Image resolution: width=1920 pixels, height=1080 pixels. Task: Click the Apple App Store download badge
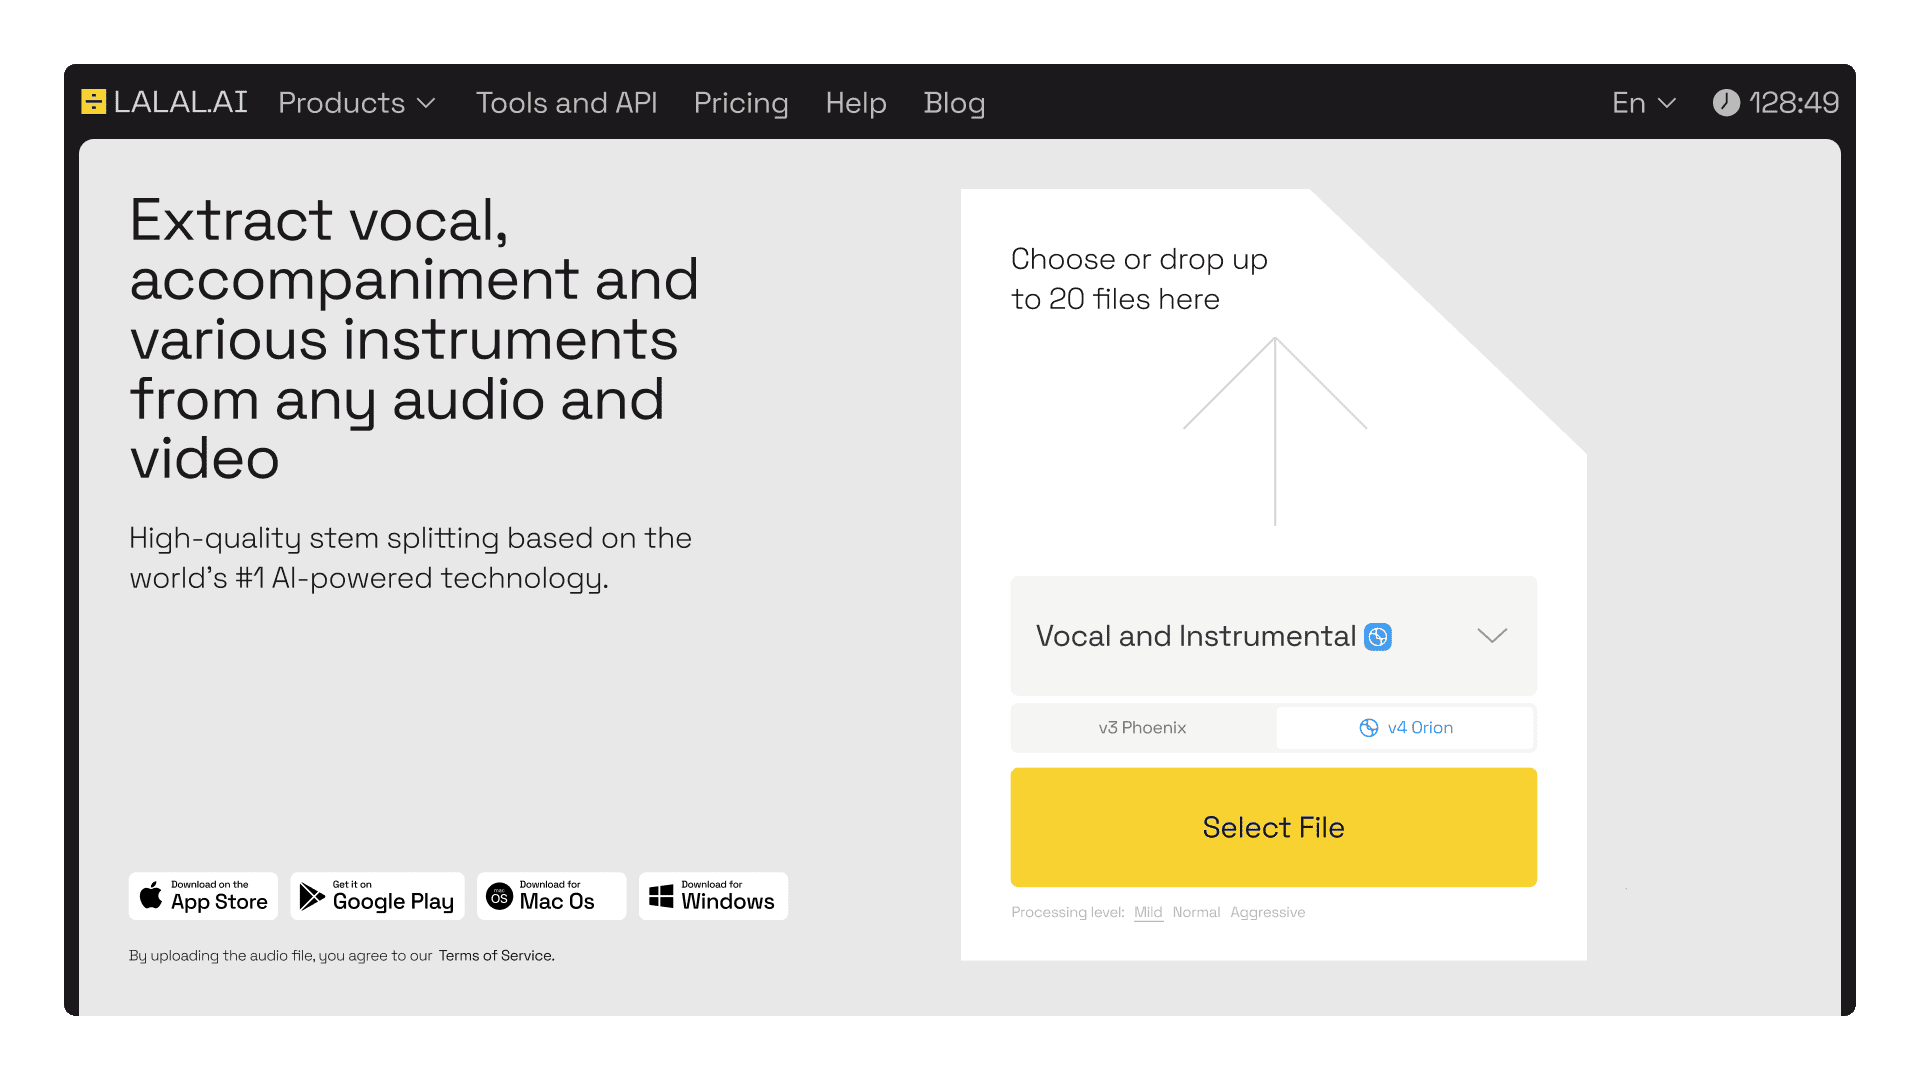(204, 896)
